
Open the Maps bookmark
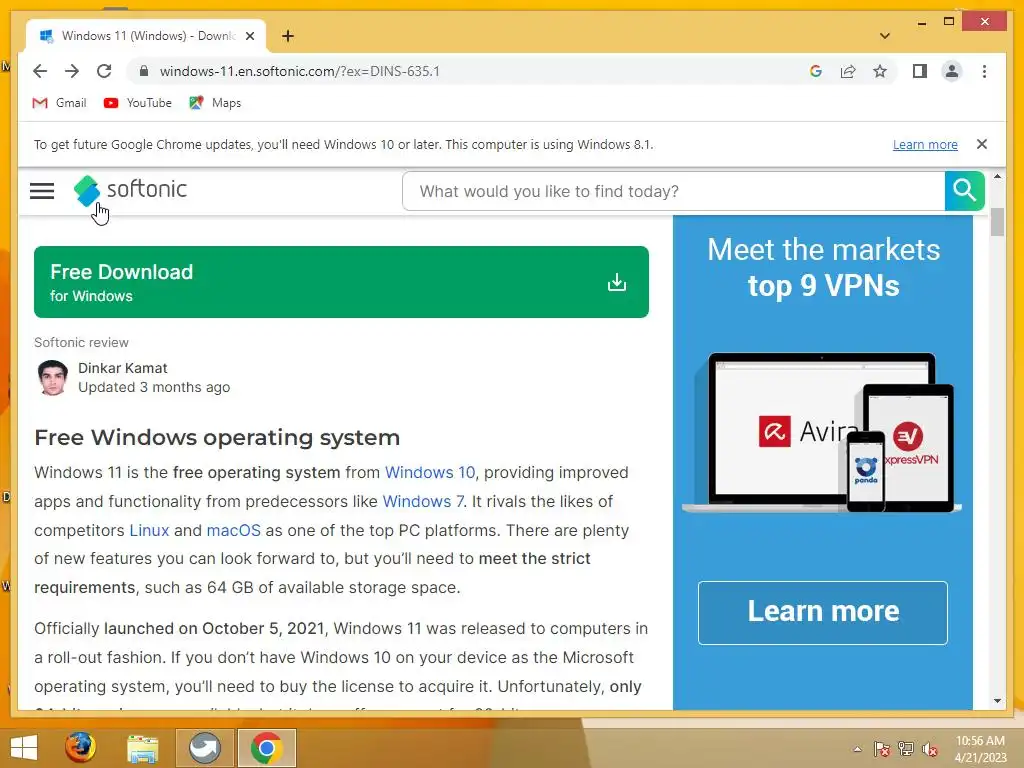point(215,103)
